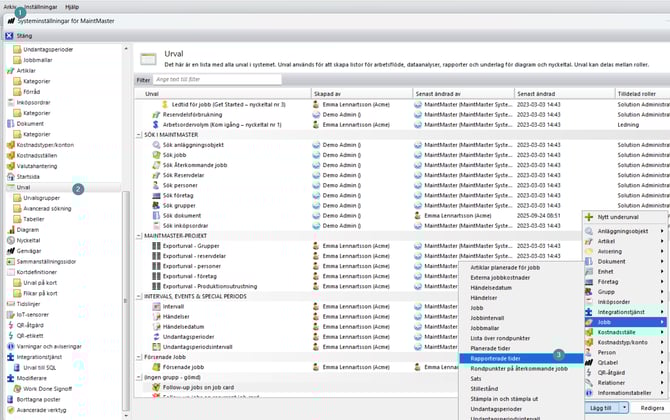Screen dimensions: 670x420
Task: Select Sök anläggningsobjekt row icon
Action: (156, 144)
